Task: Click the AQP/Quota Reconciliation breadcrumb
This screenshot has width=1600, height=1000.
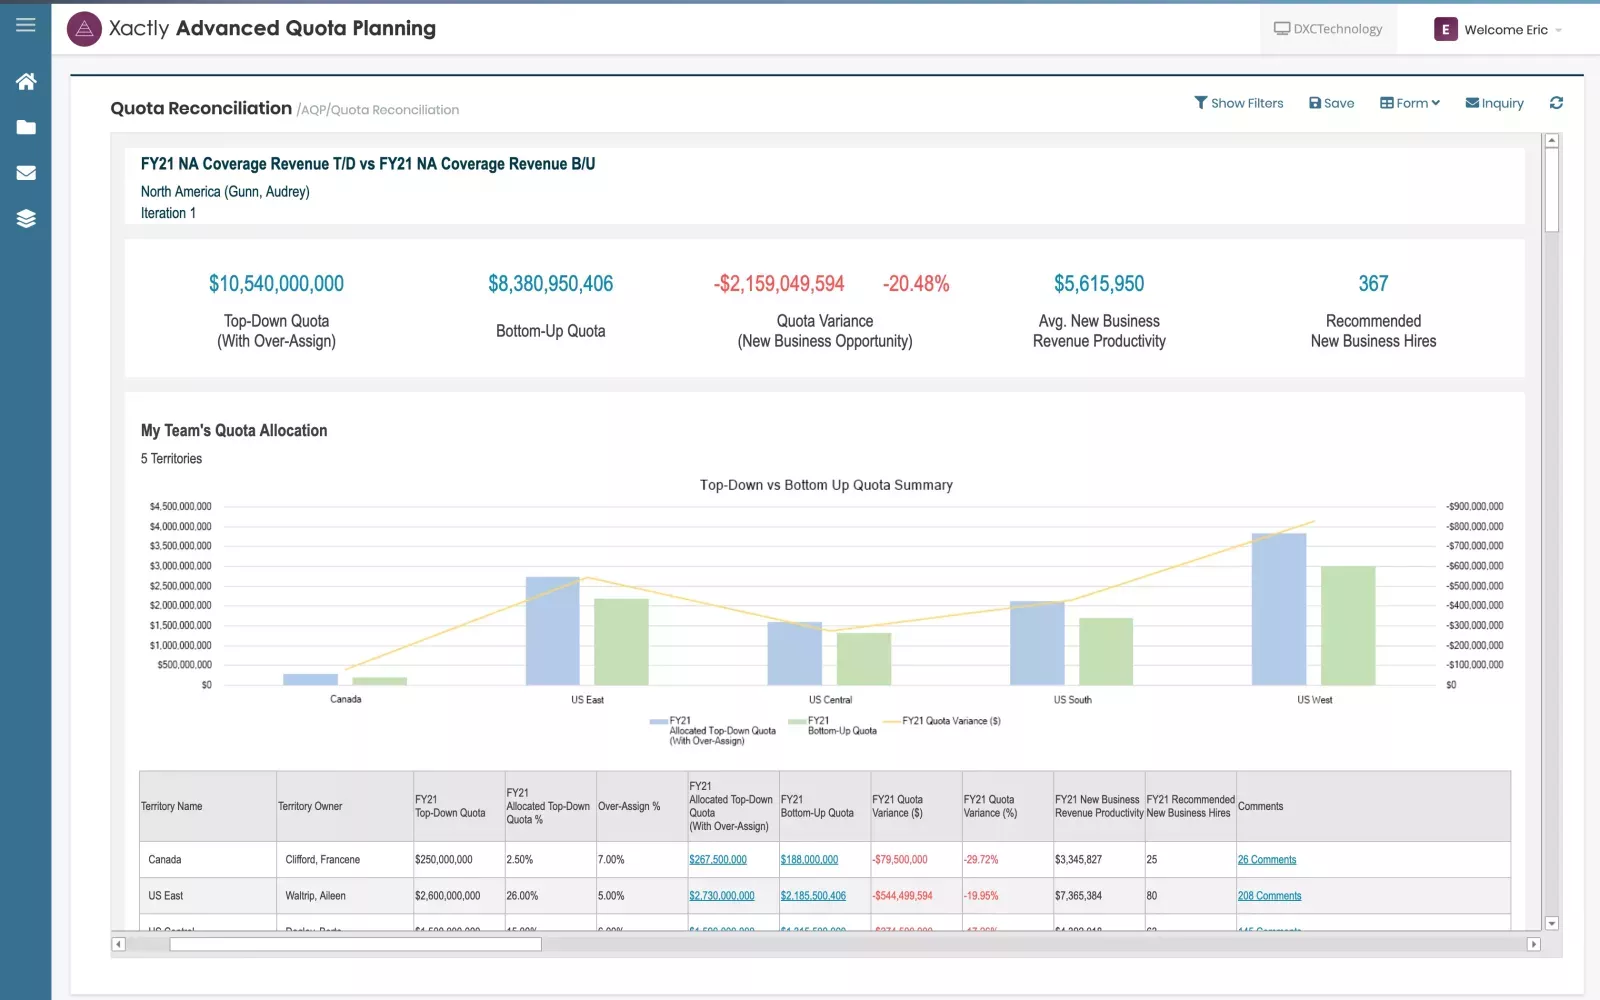Action: coord(378,110)
